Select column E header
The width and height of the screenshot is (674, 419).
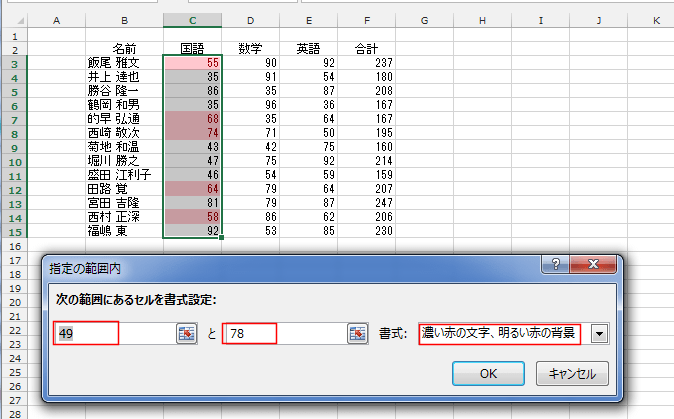(x=309, y=21)
